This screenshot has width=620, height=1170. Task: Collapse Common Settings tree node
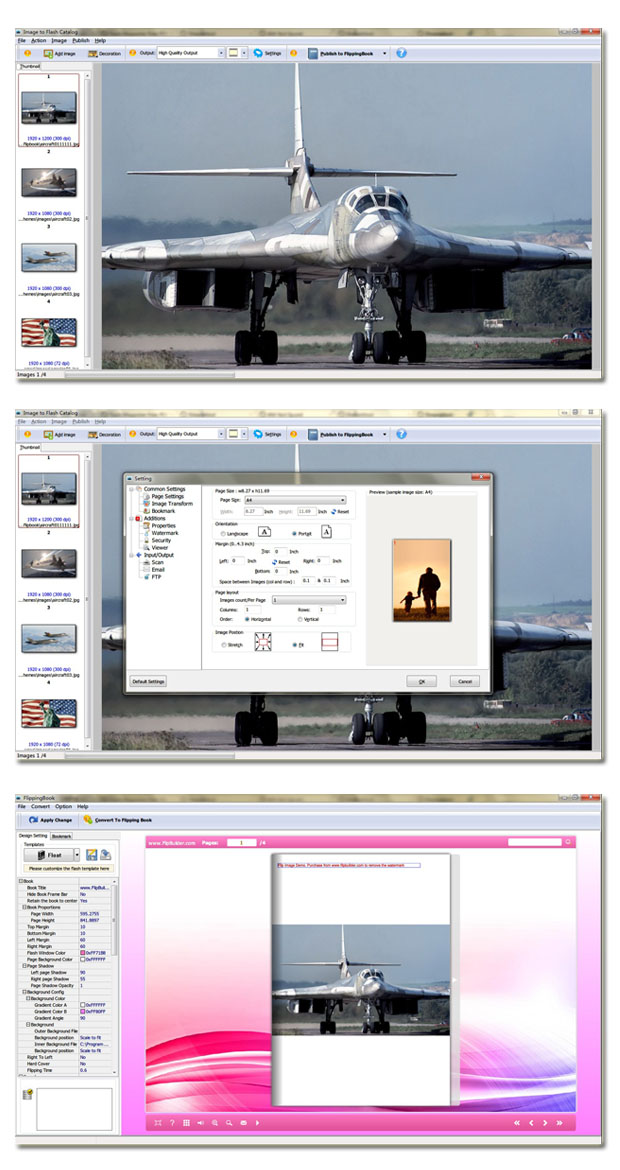pos(131,489)
